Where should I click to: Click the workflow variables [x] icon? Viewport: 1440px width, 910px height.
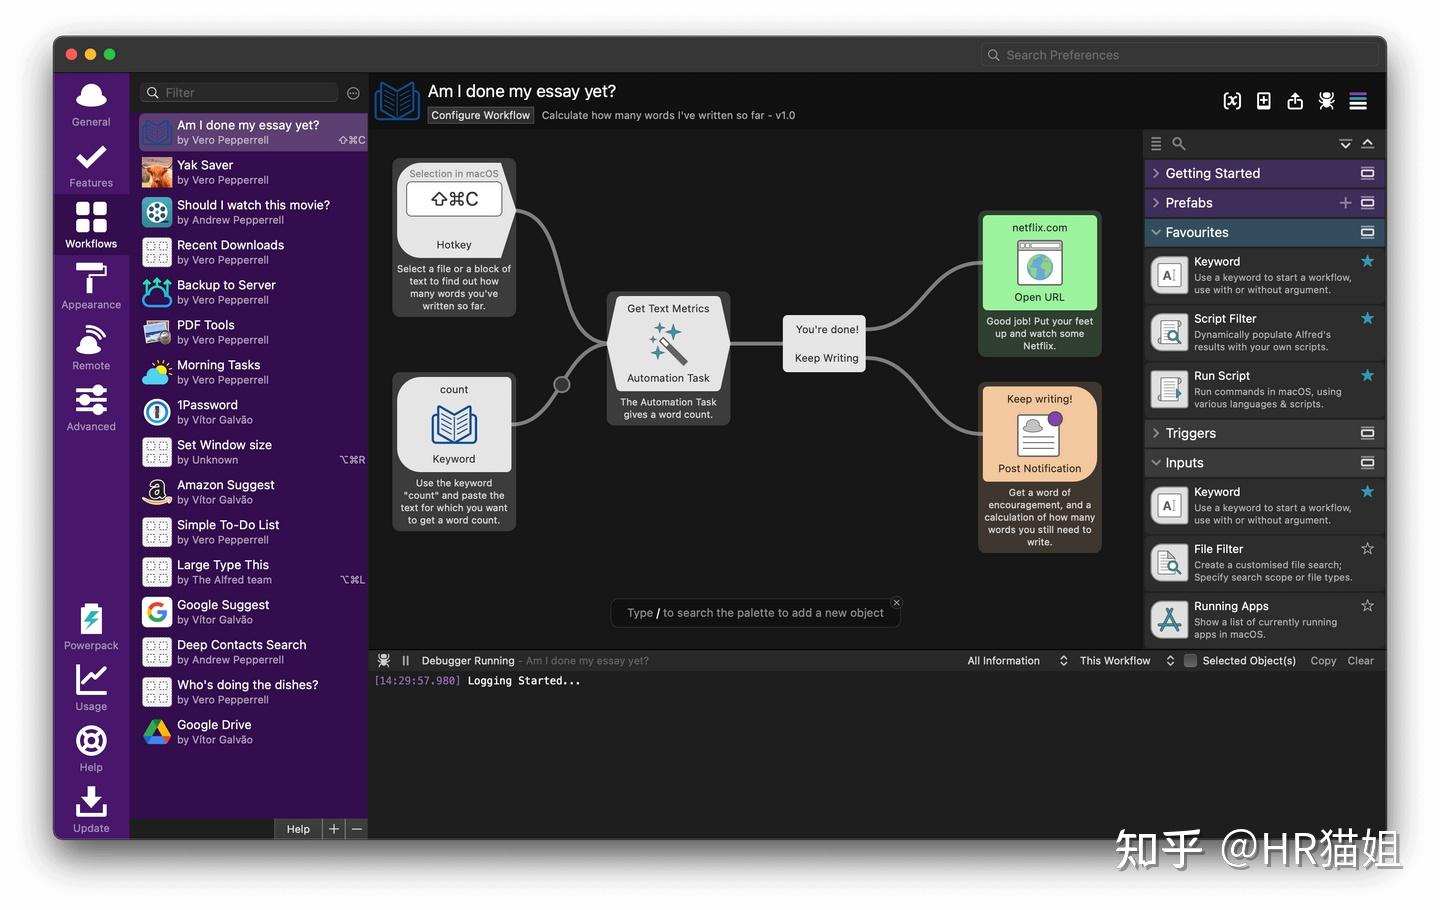coord(1232,101)
